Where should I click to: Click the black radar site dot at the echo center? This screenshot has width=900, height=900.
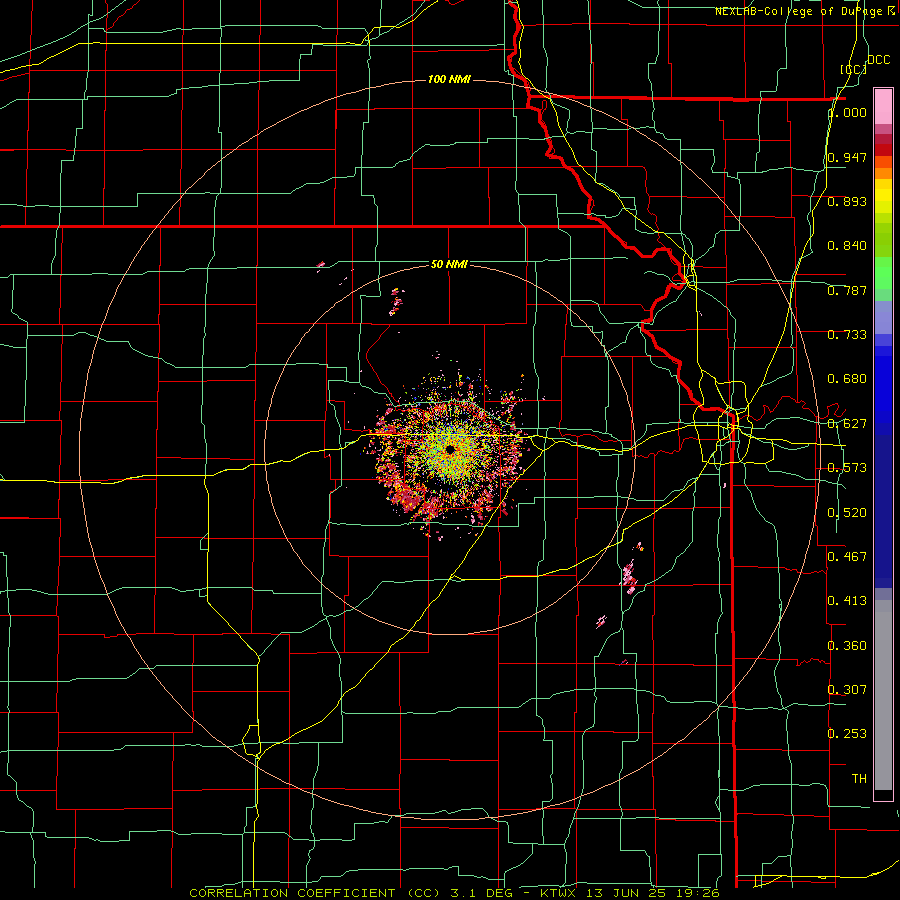point(450,449)
